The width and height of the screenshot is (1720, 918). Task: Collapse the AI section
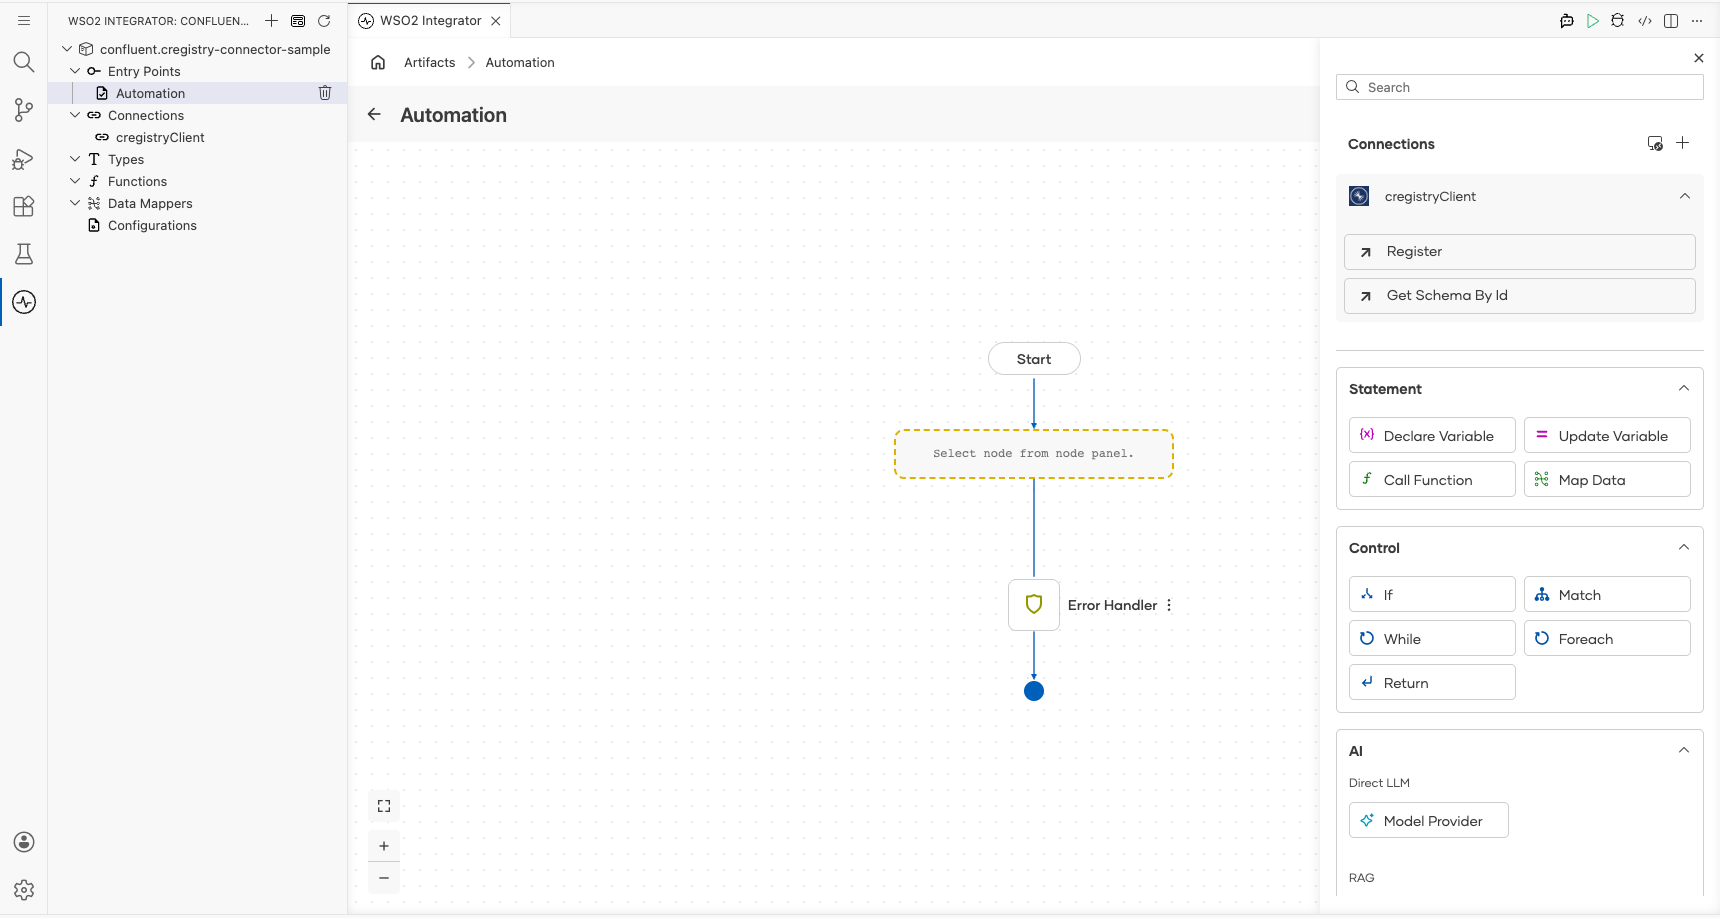pos(1684,750)
